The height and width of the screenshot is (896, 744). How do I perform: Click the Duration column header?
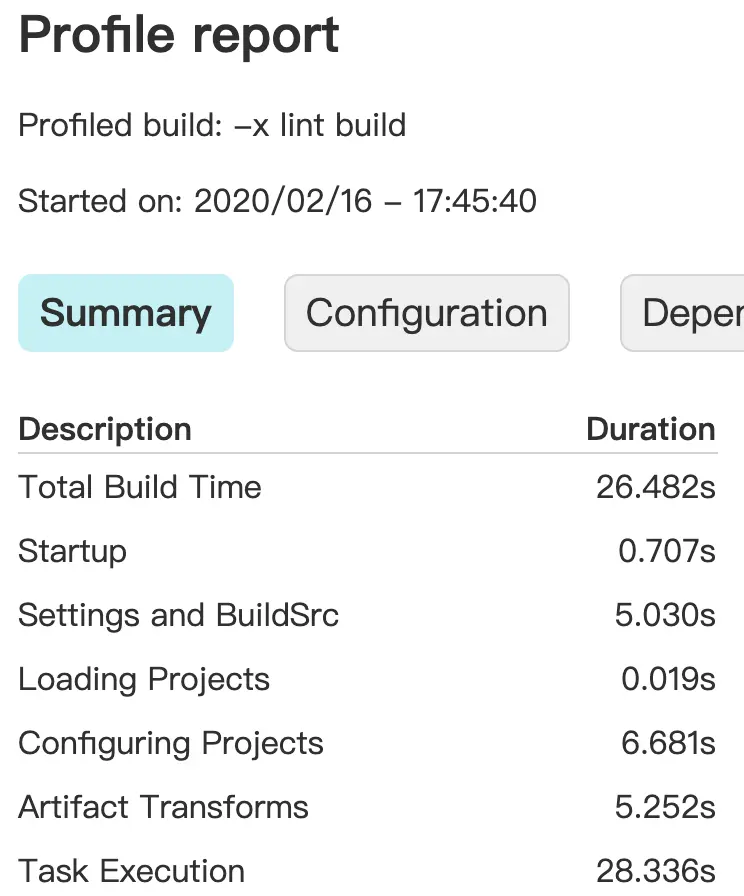click(650, 429)
